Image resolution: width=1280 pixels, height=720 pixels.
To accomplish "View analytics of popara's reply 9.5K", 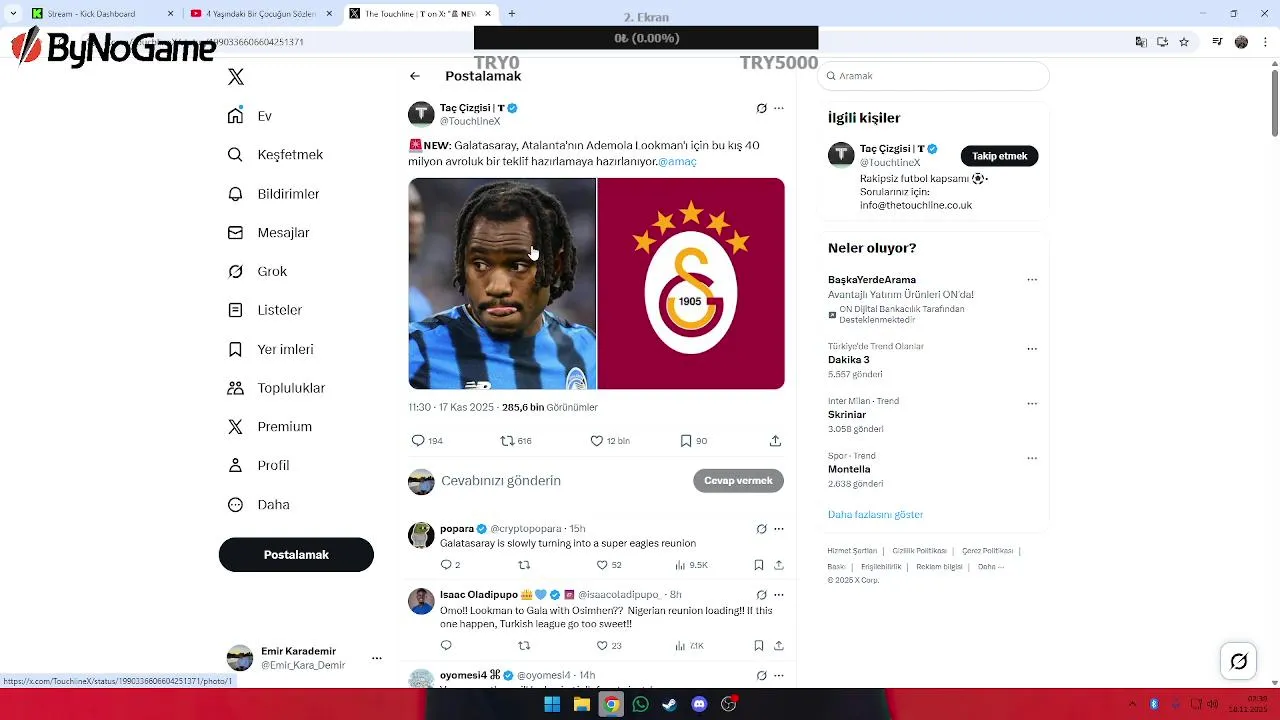I will click(691, 566).
